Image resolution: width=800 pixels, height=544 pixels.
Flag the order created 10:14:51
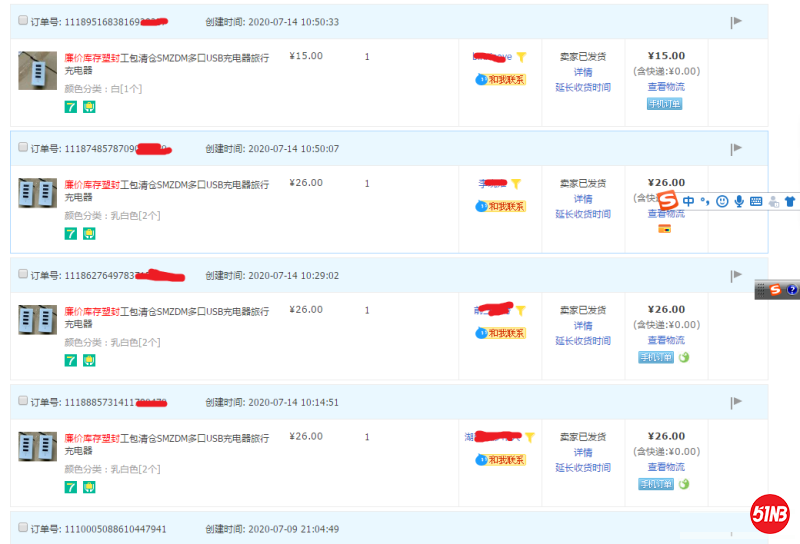click(736, 402)
